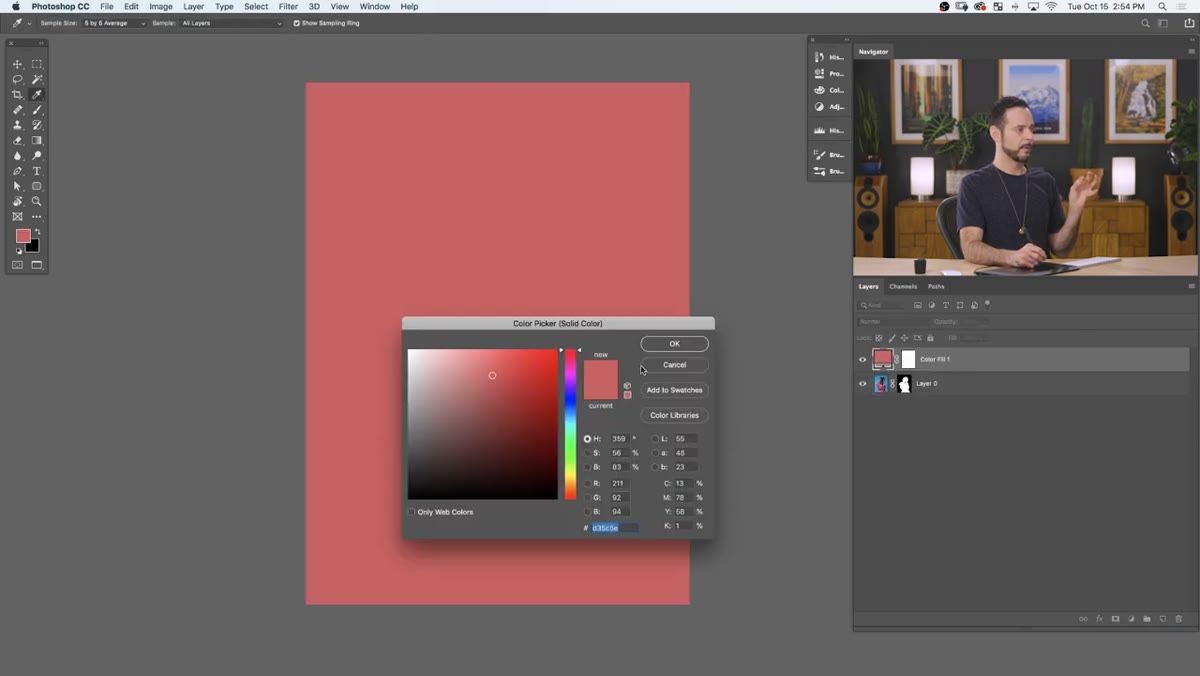
Task: Open the Layer menu
Action: point(193,6)
